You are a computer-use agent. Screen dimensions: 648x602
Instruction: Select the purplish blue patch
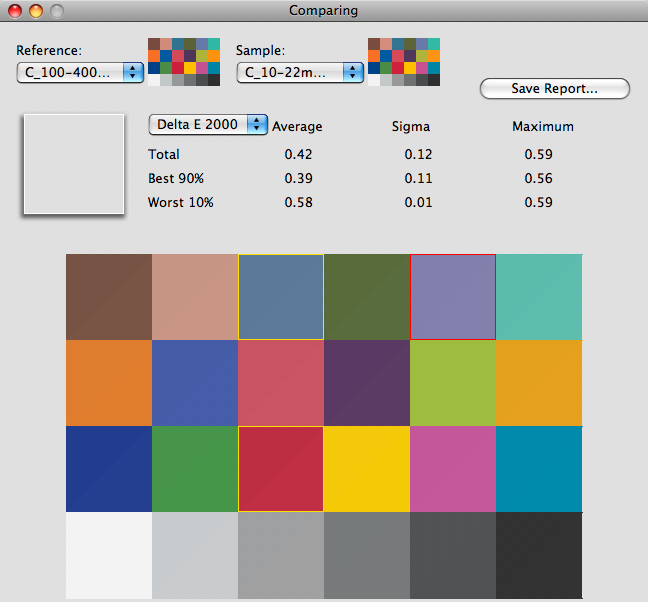(x=195, y=383)
